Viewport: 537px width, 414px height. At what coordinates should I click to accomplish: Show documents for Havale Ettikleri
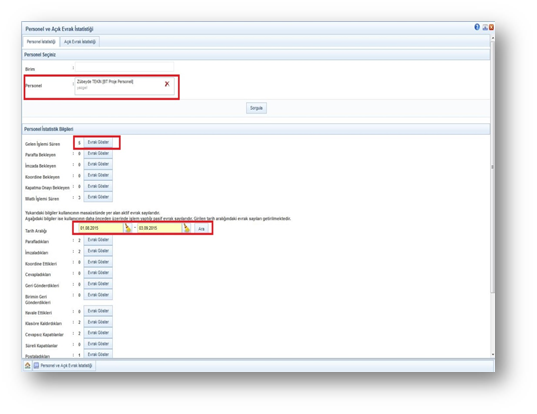click(x=98, y=311)
